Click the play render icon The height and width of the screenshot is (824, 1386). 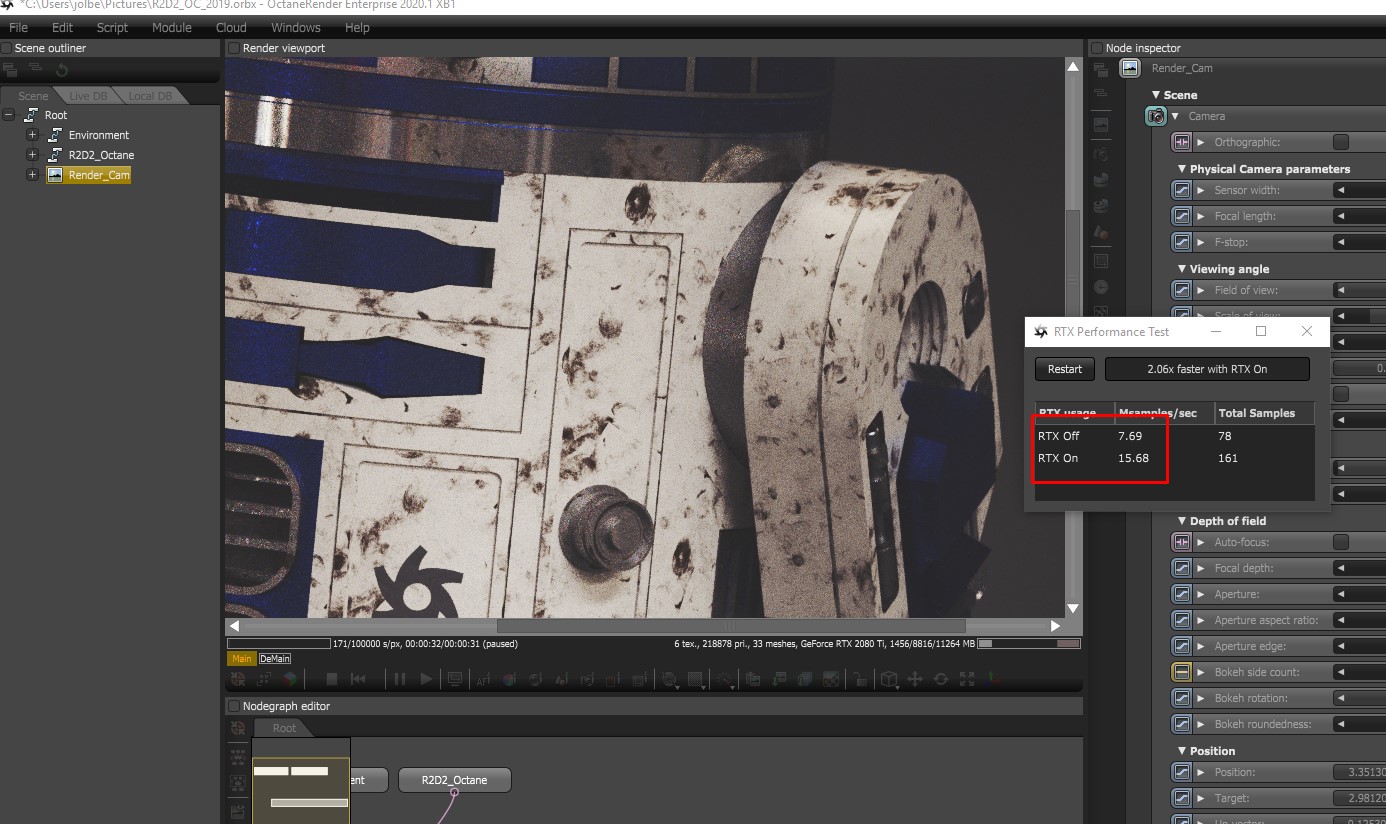pyautogui.click(x=426, y=679)
